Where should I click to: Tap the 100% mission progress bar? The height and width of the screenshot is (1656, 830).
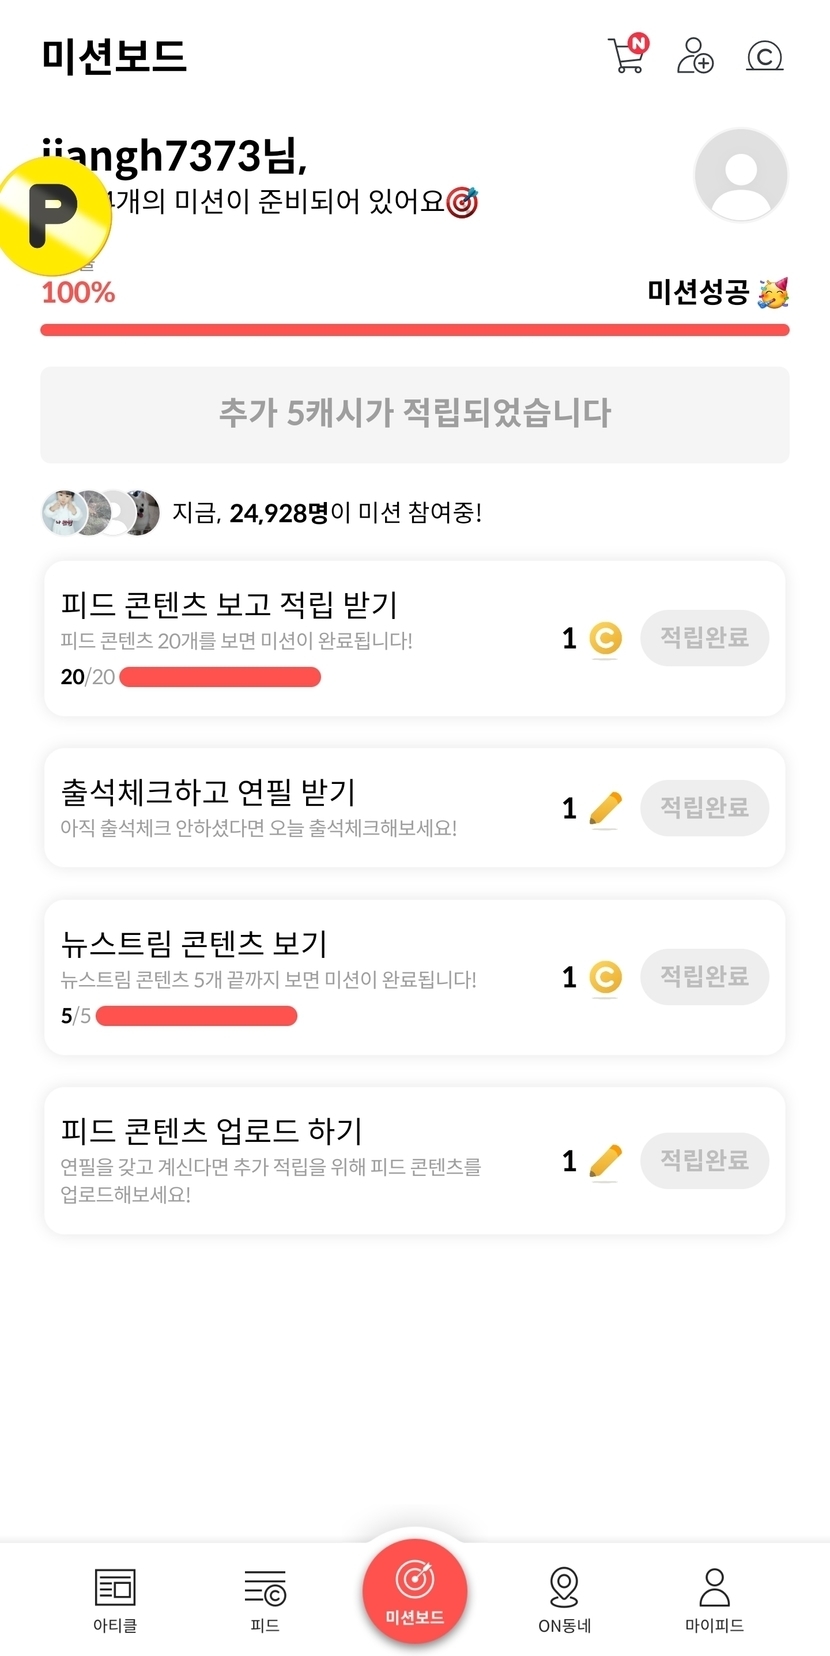point(414,330)
